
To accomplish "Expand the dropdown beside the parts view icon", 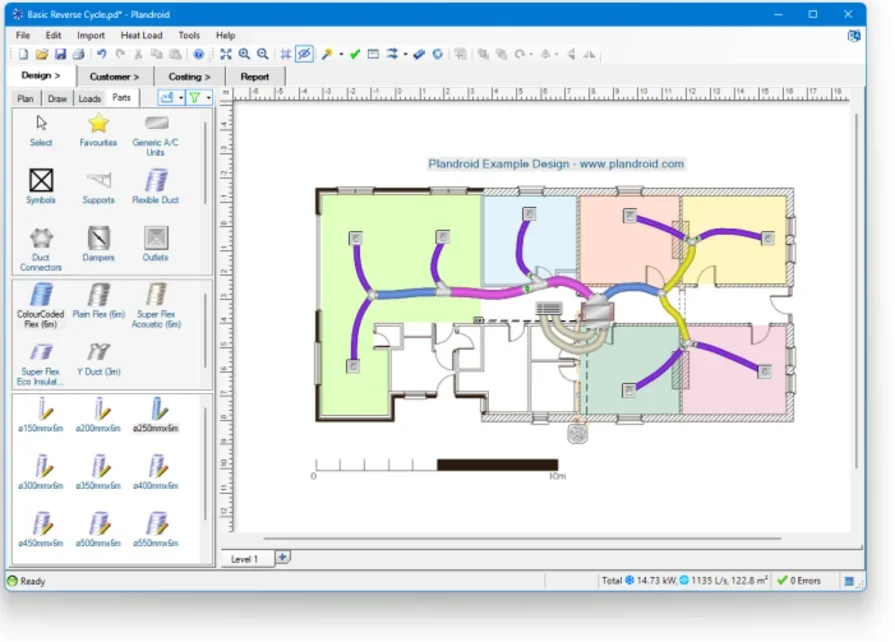I will pos(181,98).
